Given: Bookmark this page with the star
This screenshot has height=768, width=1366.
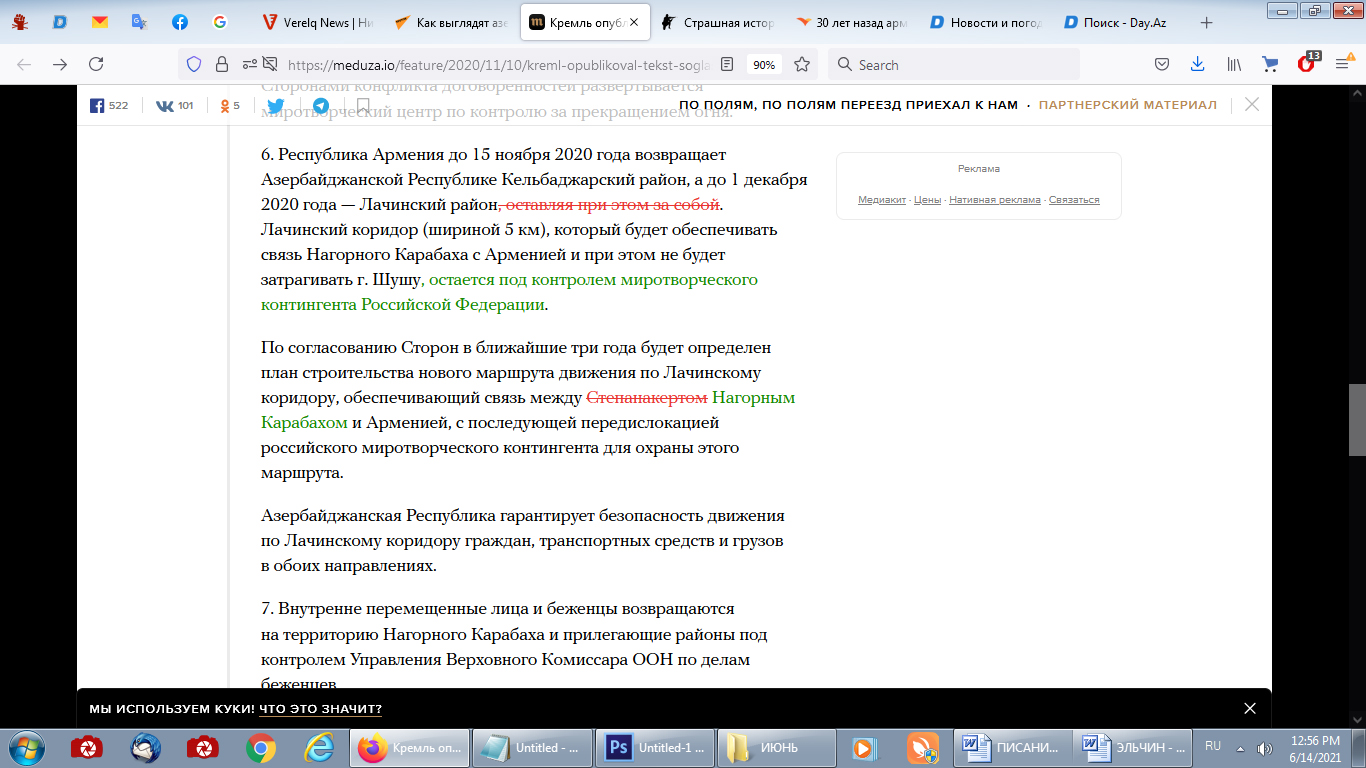Looking at the screenshot, I should pos(802,65).
